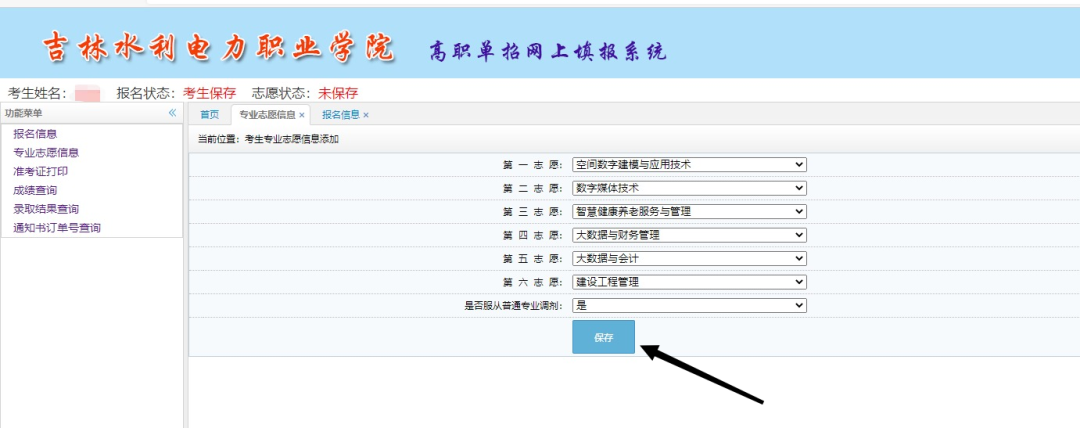Expand the 第三志愿 dropdown list

(x=689, y=212)
